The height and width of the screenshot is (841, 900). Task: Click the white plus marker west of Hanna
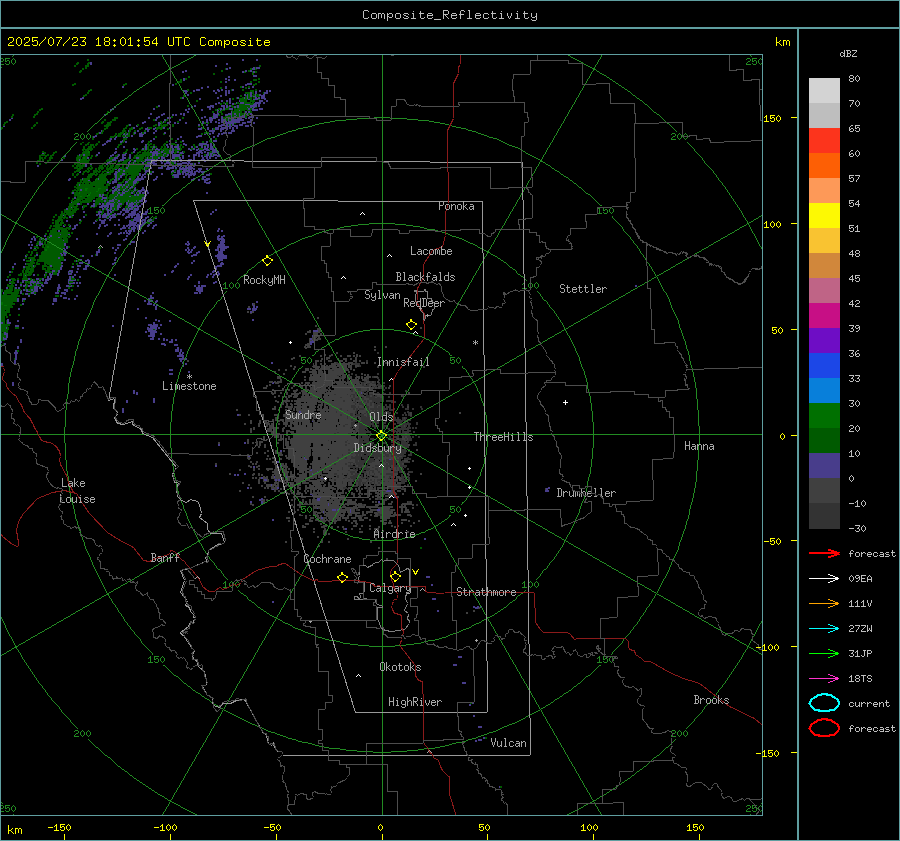pyautogui.click(x=565, y=402)
